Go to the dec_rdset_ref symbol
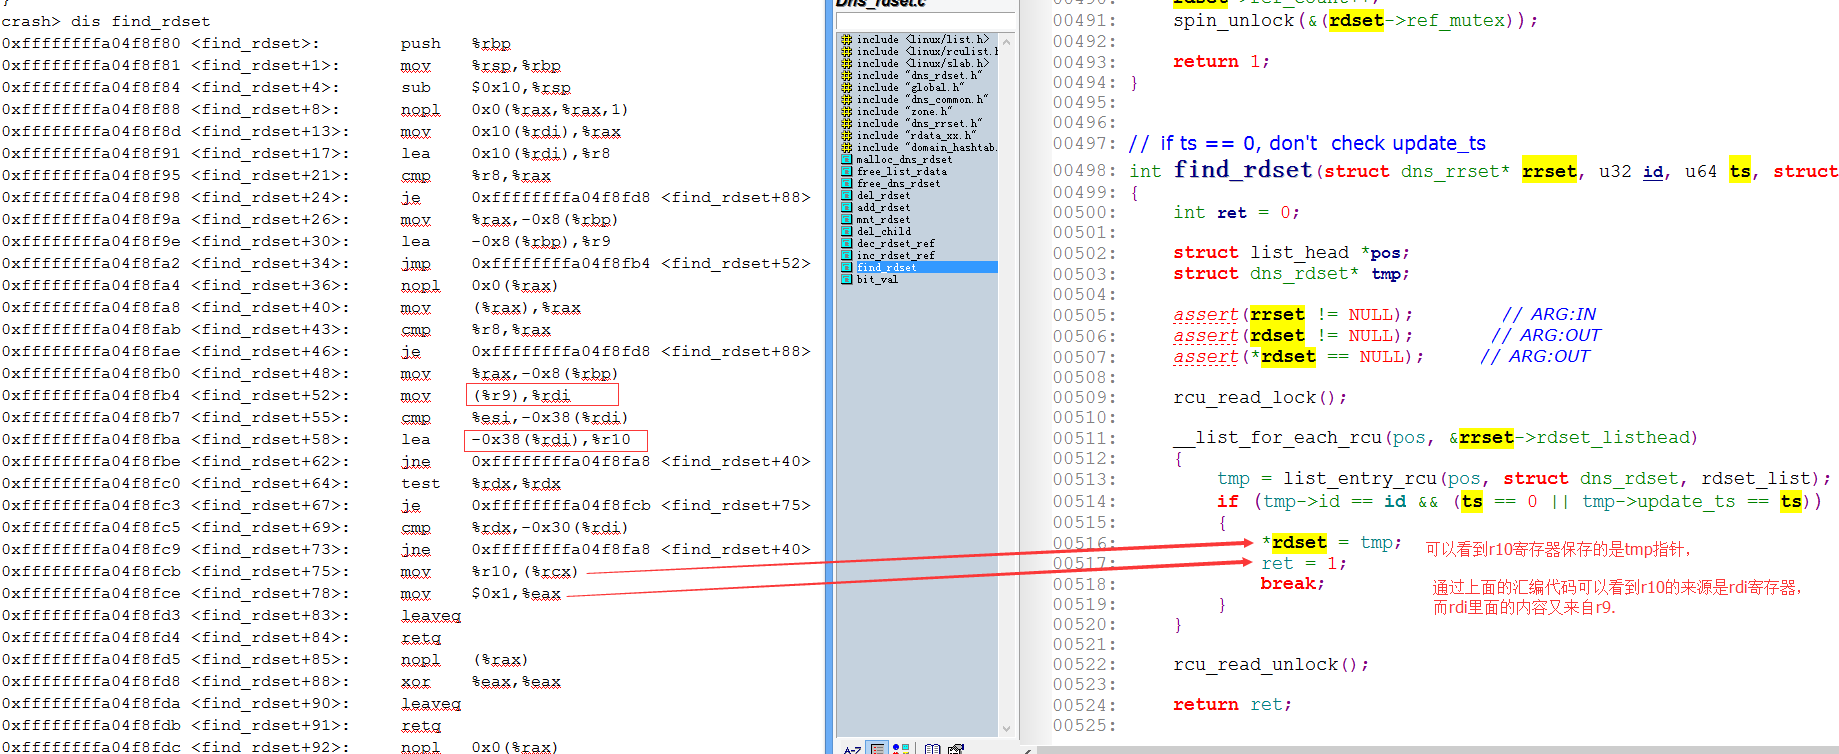The image size is (1839, 754). click(x=896, y=243)
